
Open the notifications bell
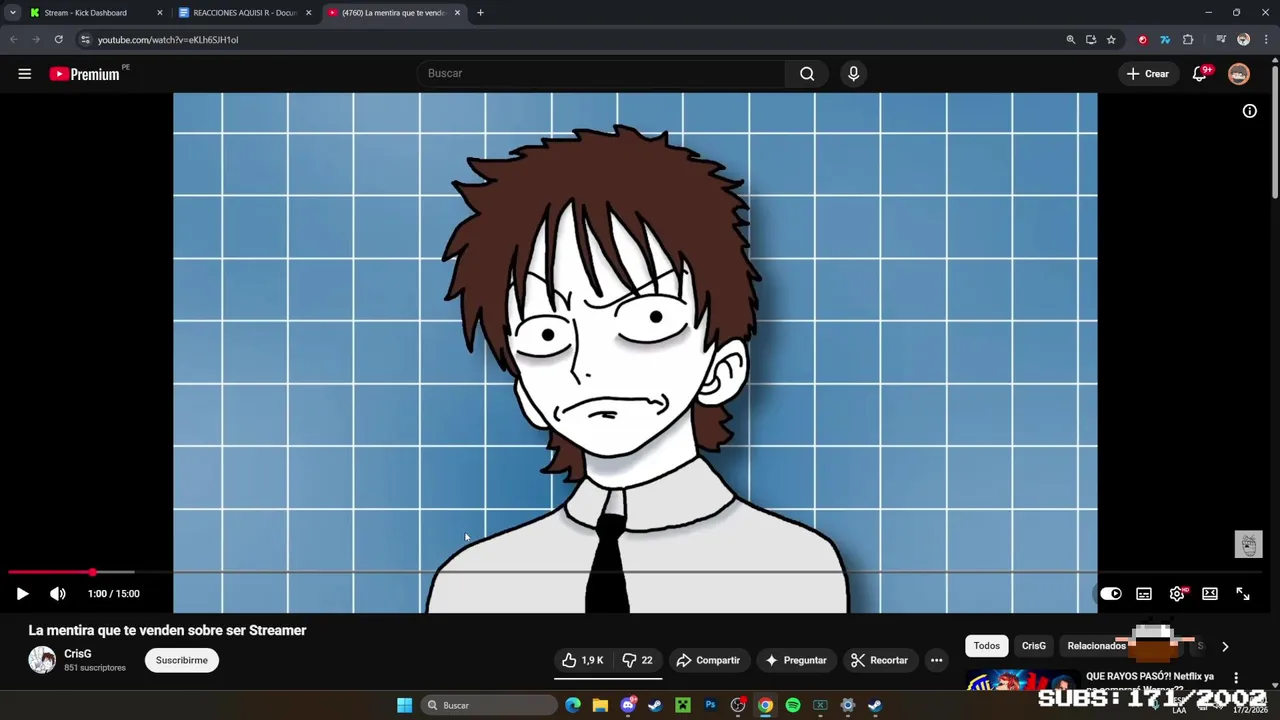click(x=1199, y=74)
